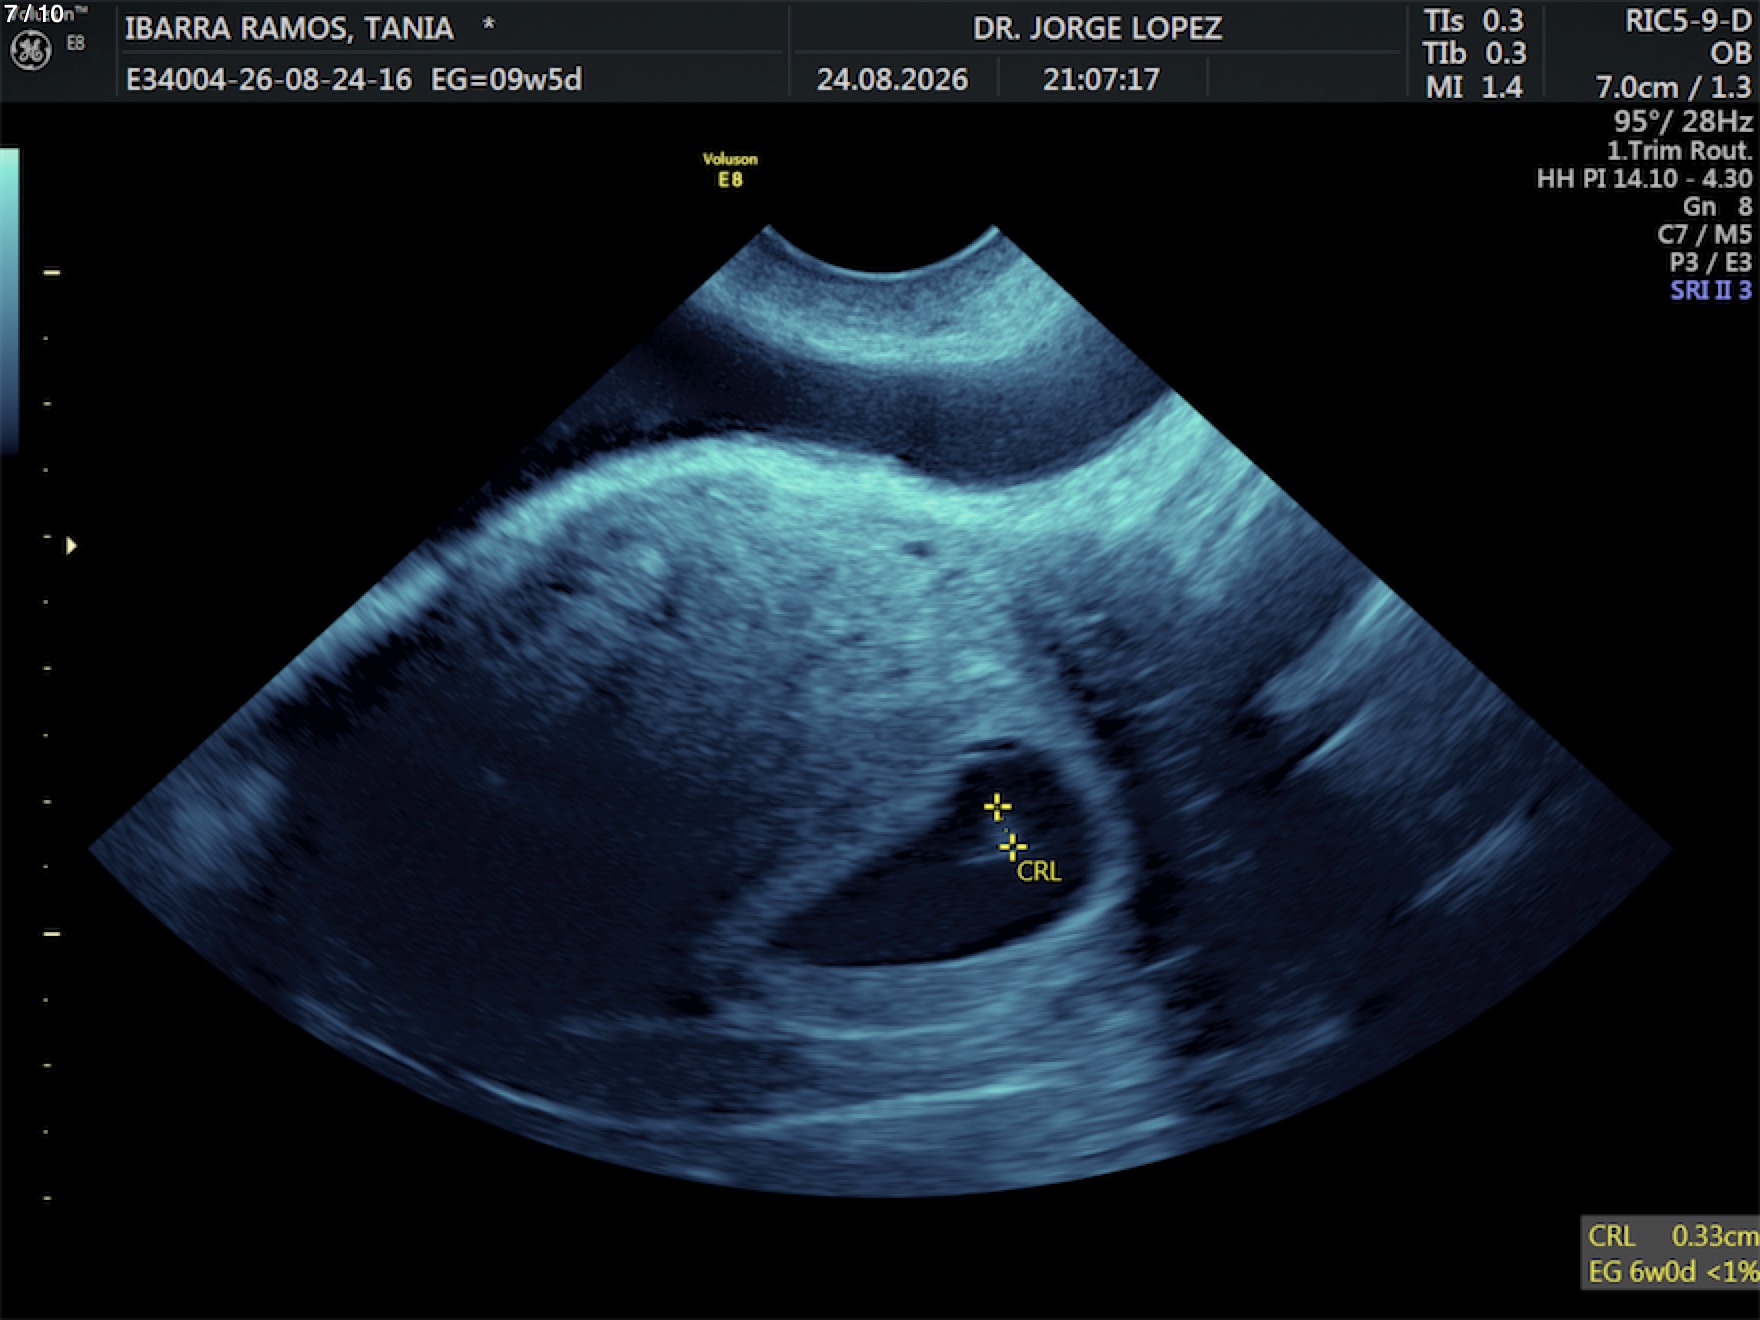This screenshot has height=1320, width=1760.
Task: Click the asterisk next to patient name
Action: (x=488, y=24)
